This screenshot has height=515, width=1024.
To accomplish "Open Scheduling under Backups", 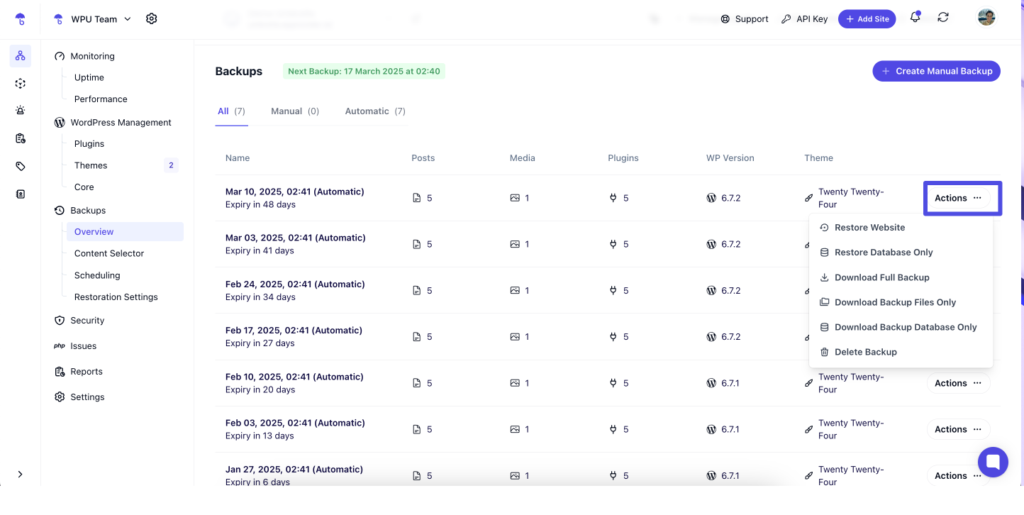I will coord(97,275).
